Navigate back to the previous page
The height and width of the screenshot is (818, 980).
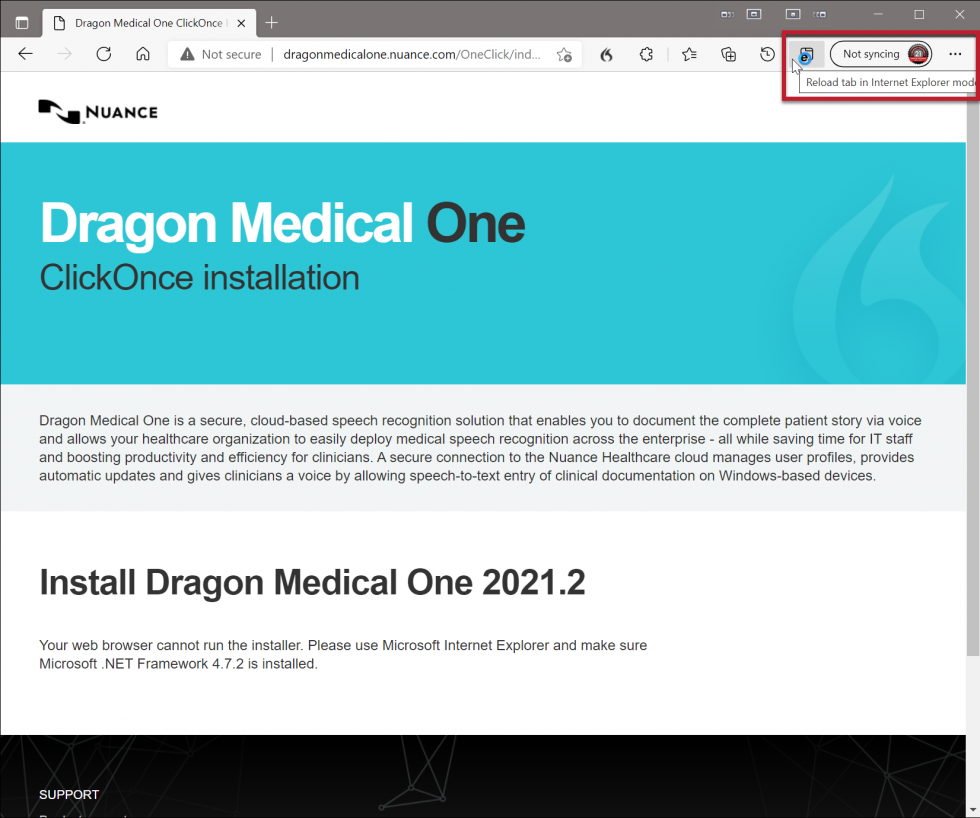coord(25,54)
